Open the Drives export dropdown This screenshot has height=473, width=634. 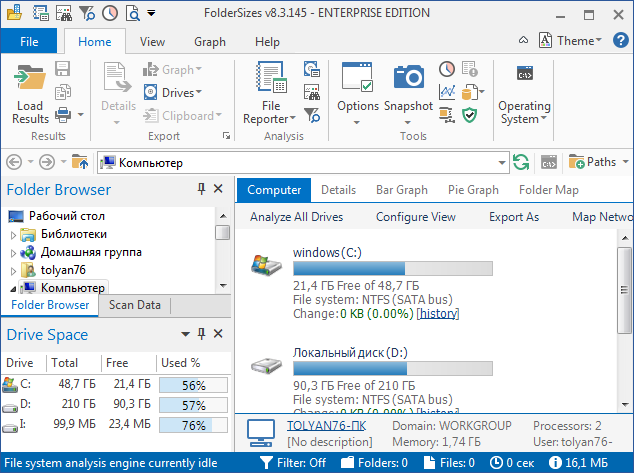[x=173, y=93]
